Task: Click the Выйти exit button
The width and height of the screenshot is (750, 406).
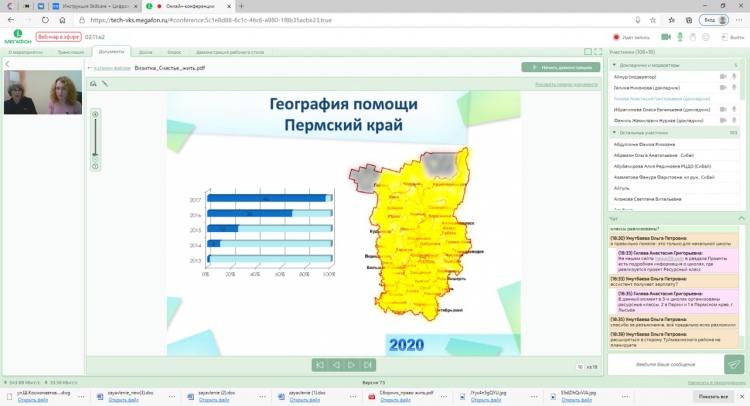Action: coord(730,37)
